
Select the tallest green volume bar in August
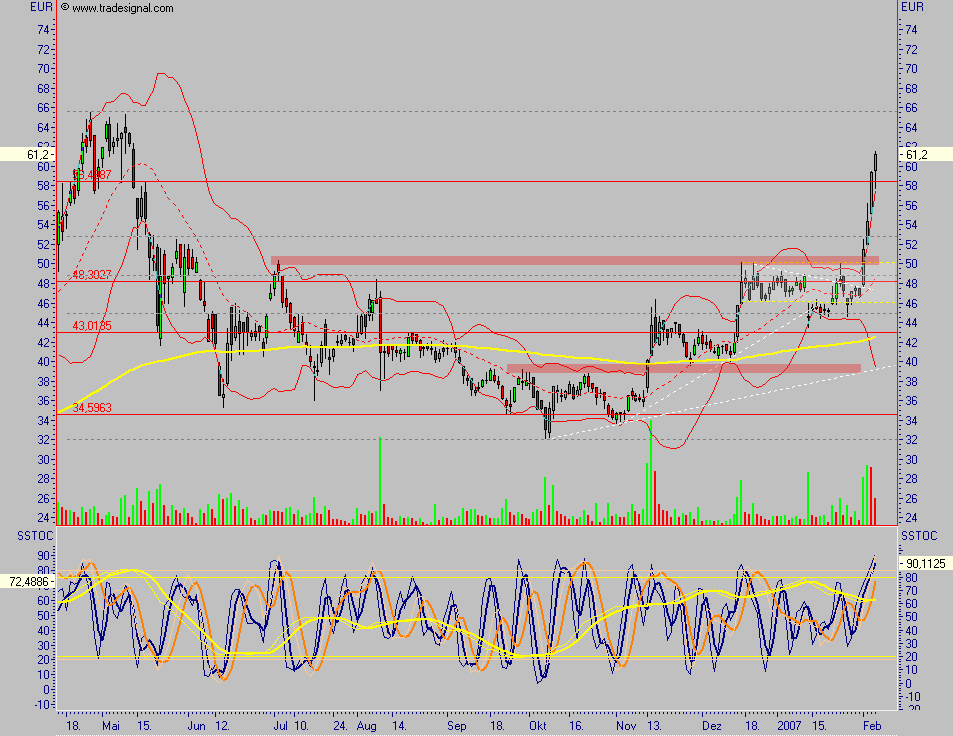point(381,478)
